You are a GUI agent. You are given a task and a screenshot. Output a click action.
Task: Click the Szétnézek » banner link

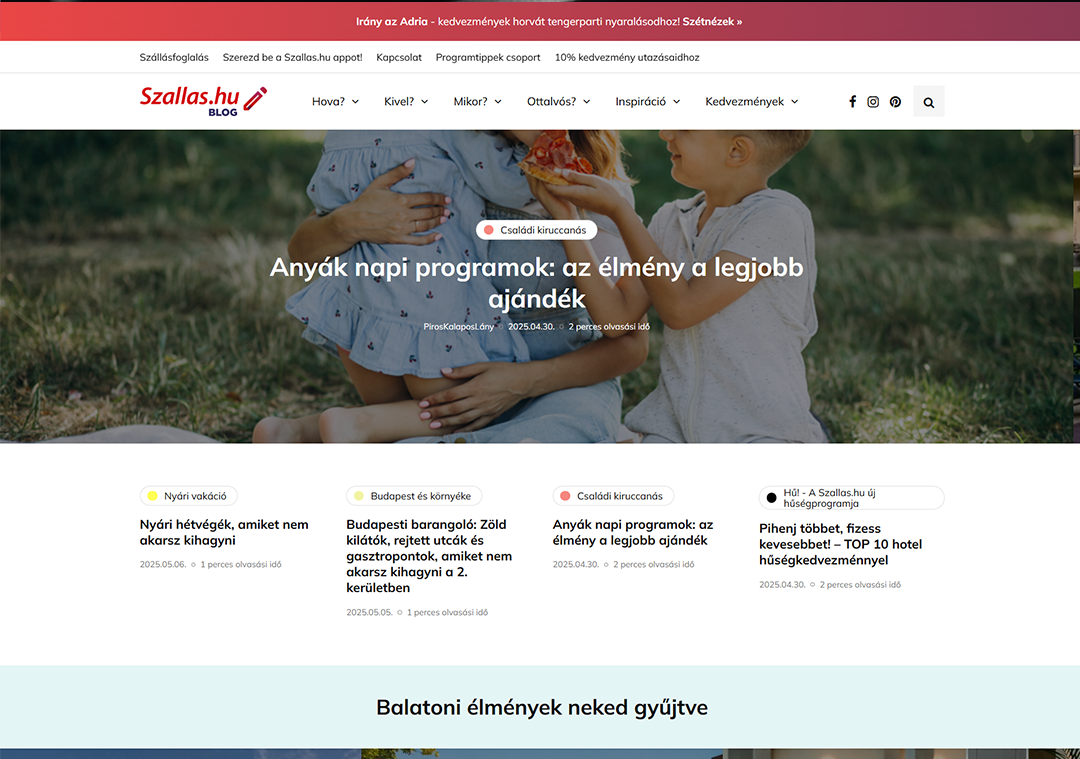tap(712, 21)
